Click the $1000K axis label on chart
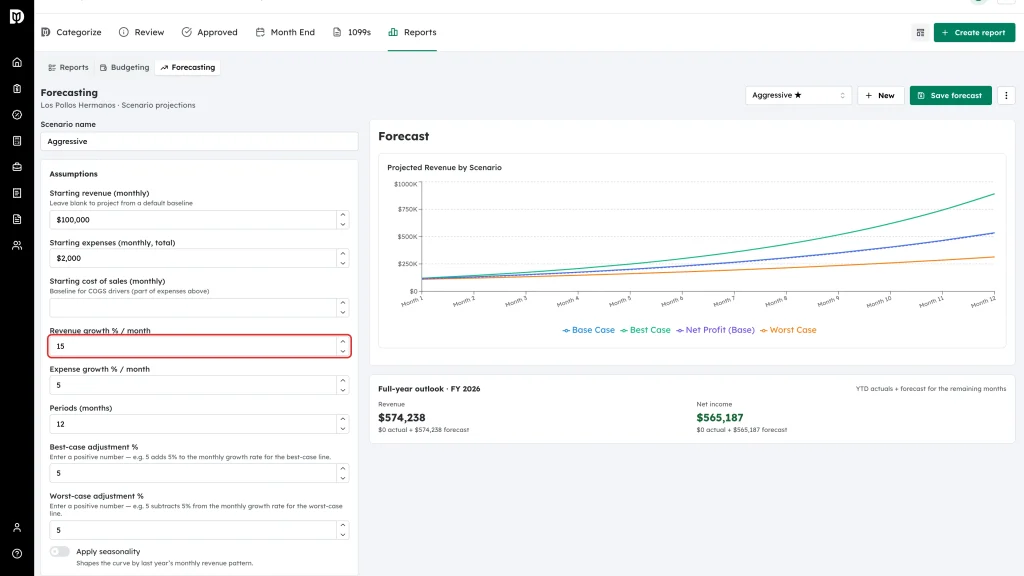The image size is (1024, 576). [x=406, y=184]
